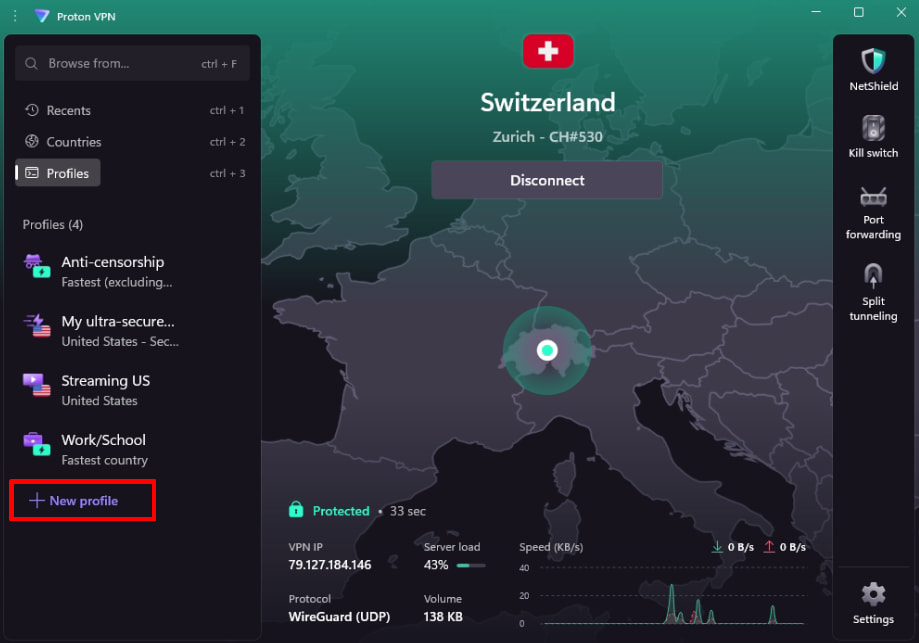
Task: Click the ctrl + F shortcut hint
Action: coord(219,63)
